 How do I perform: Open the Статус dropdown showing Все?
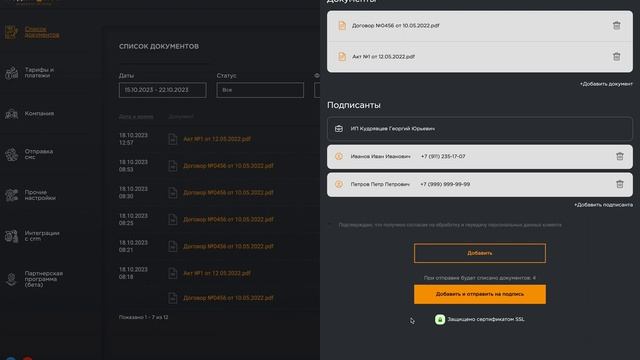click(260, 90)
